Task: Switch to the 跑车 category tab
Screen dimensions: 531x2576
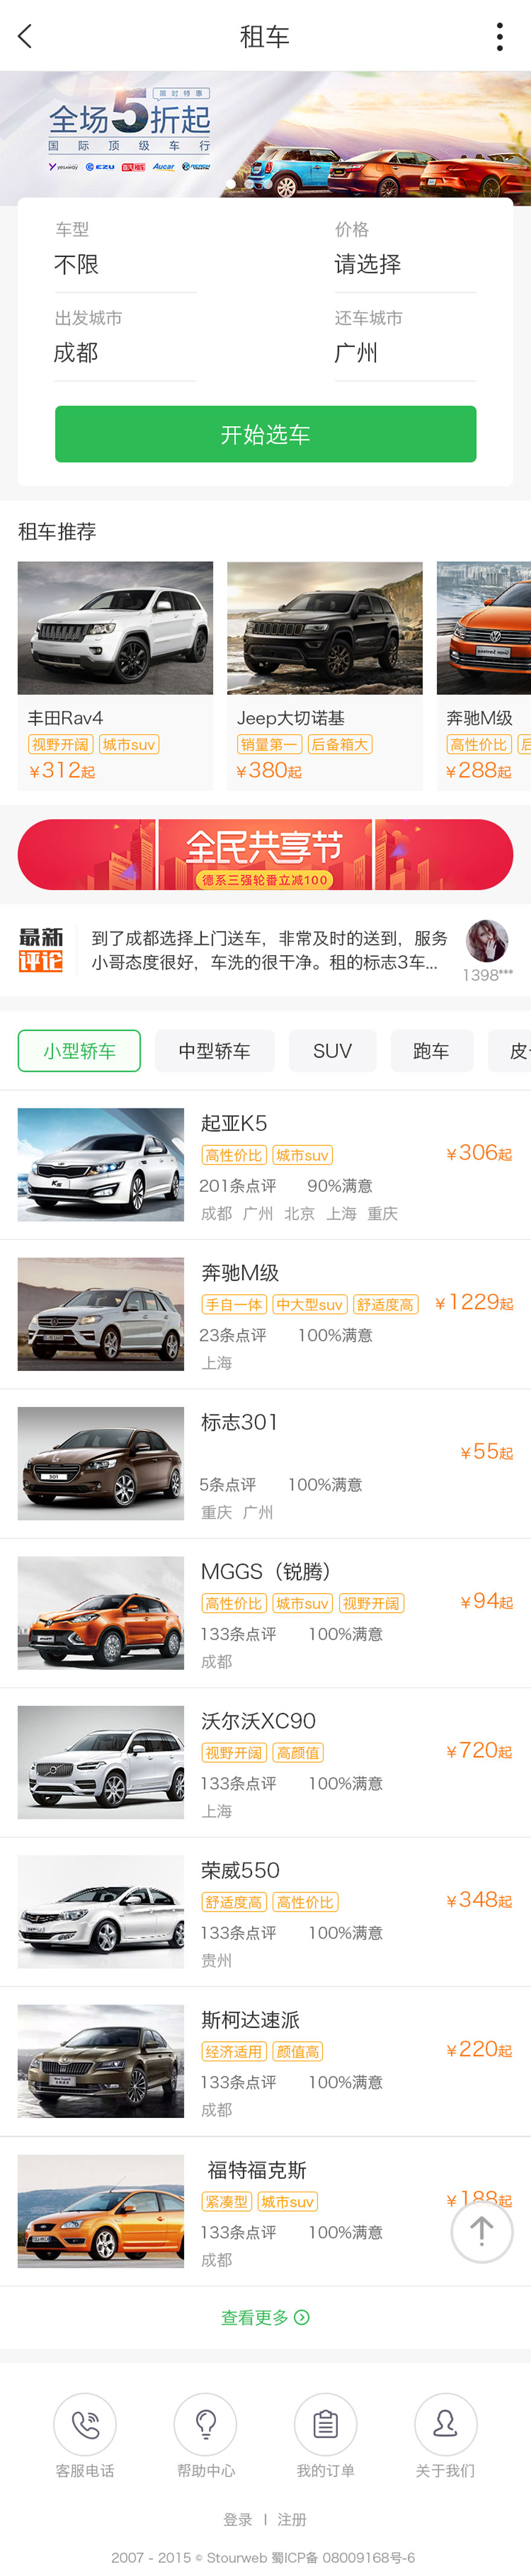Action: pyautogui.click(x=431, y=1051)
